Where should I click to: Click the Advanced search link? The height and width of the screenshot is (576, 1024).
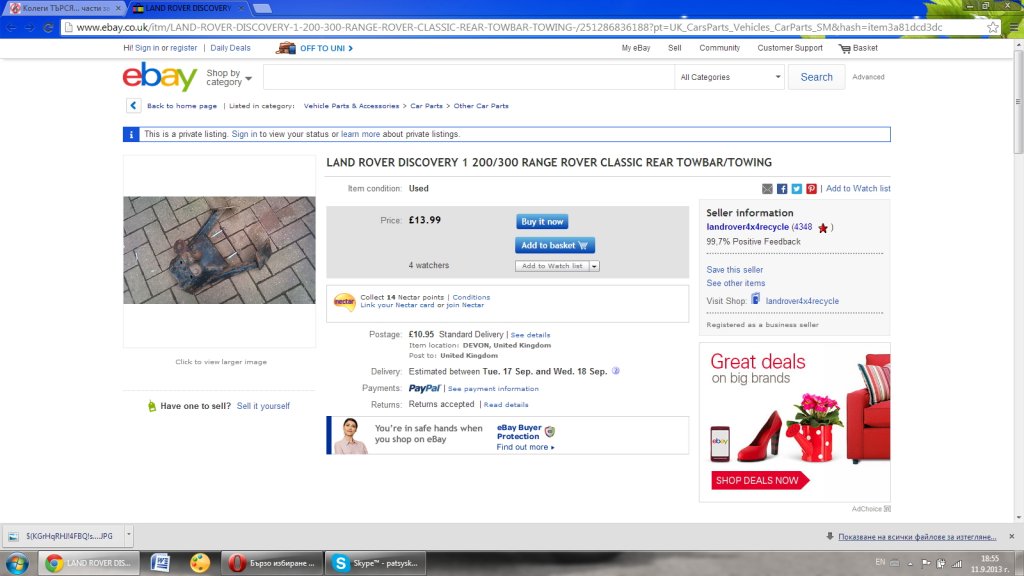pos(868,77)
